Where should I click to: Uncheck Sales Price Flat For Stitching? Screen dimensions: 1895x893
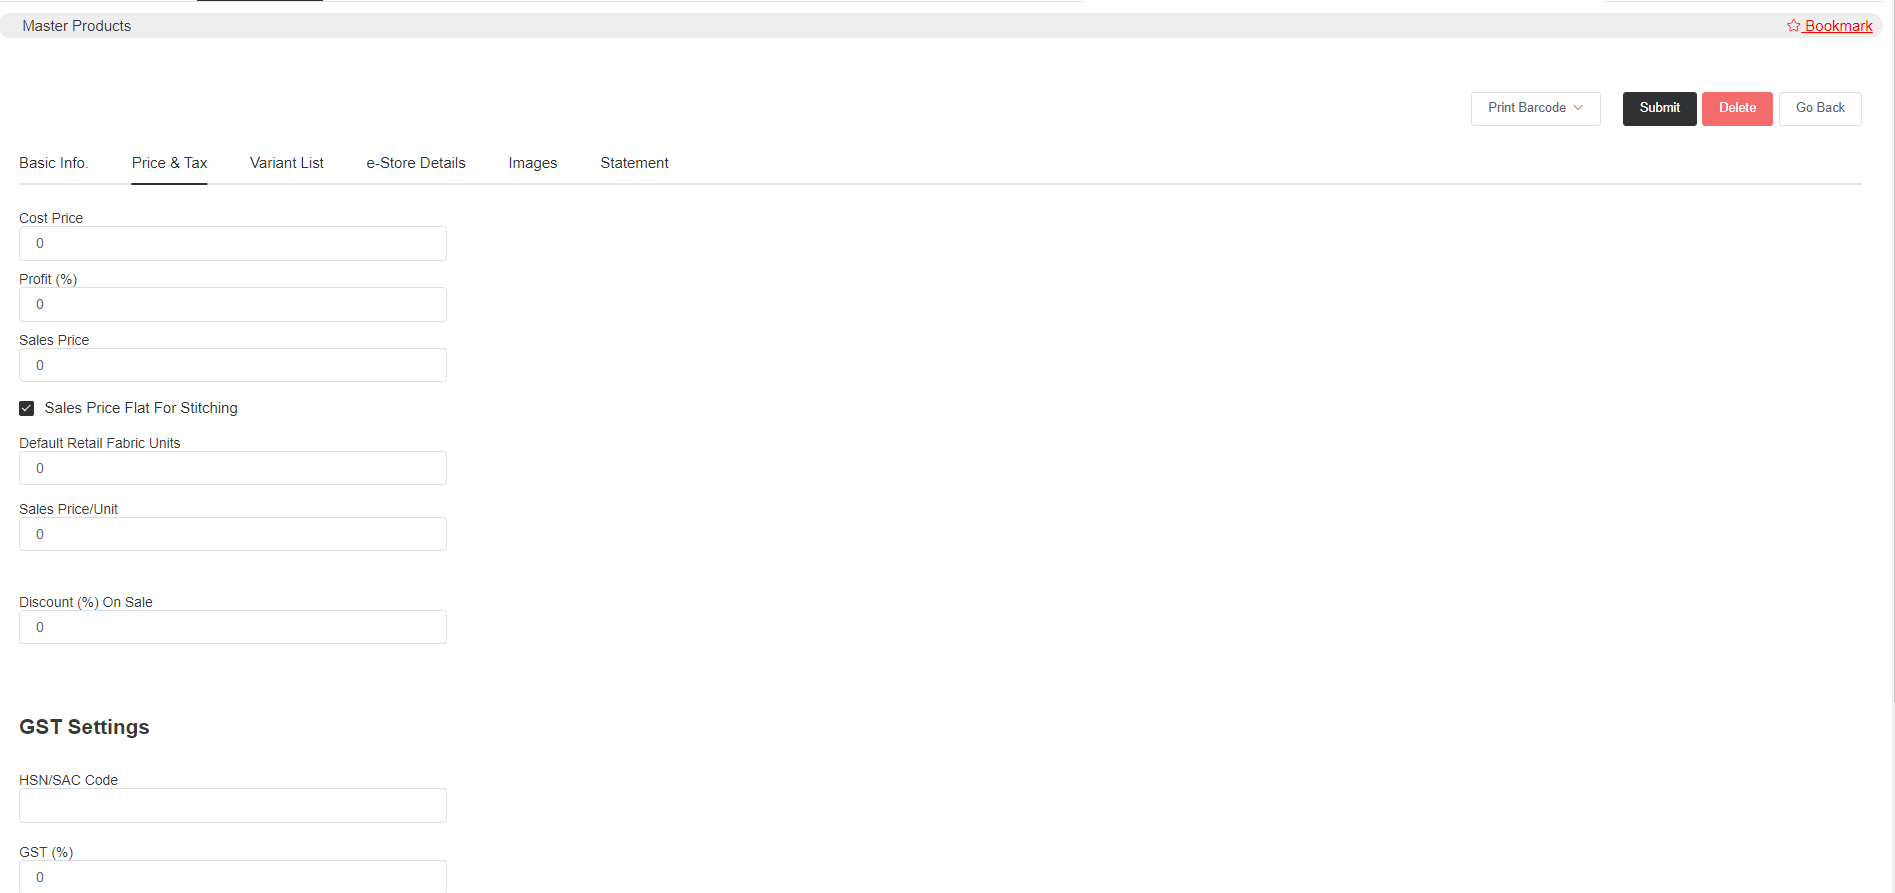point(27,408)
